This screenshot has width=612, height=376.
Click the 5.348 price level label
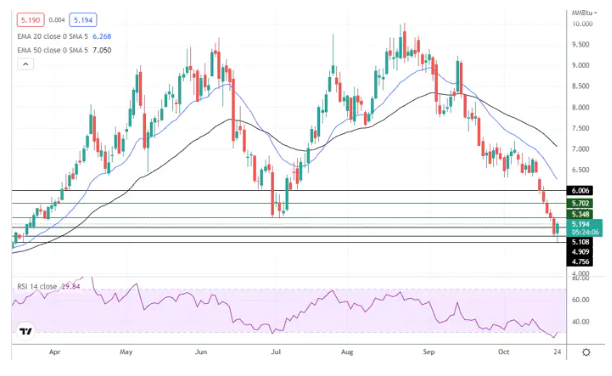[580, 214]
